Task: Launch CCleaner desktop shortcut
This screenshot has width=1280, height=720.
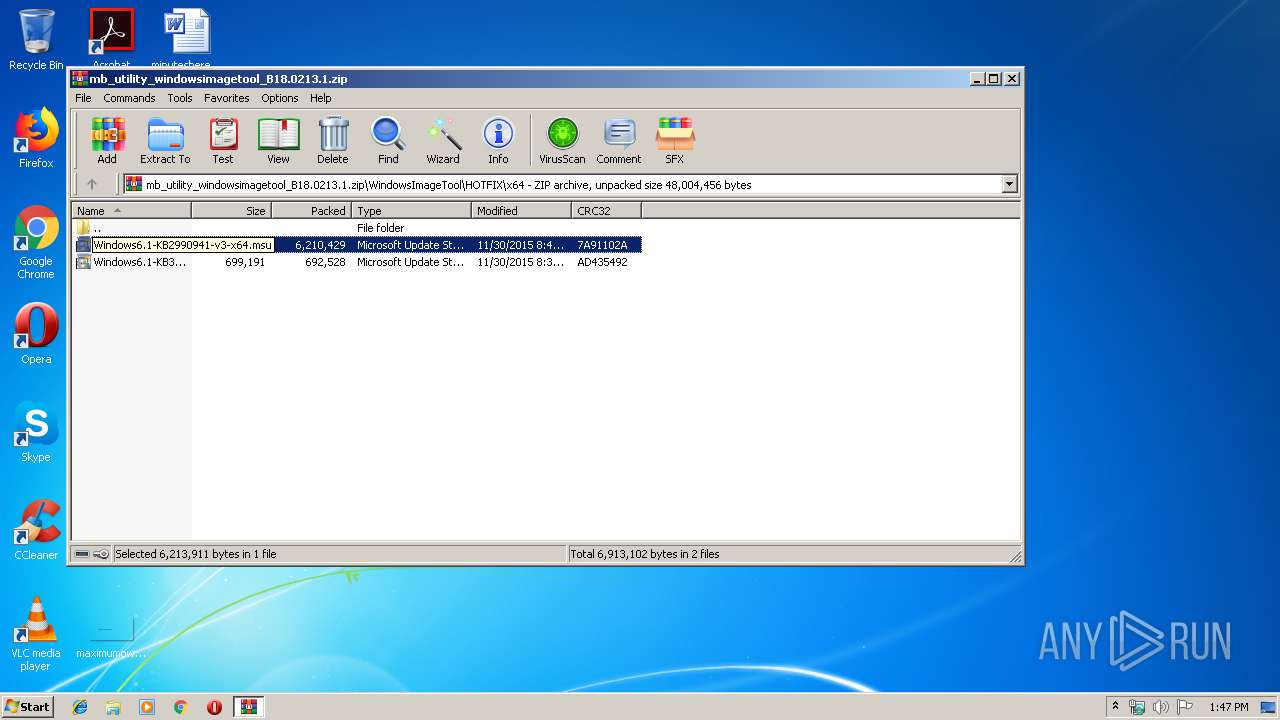Action: [x=36, y=530]
